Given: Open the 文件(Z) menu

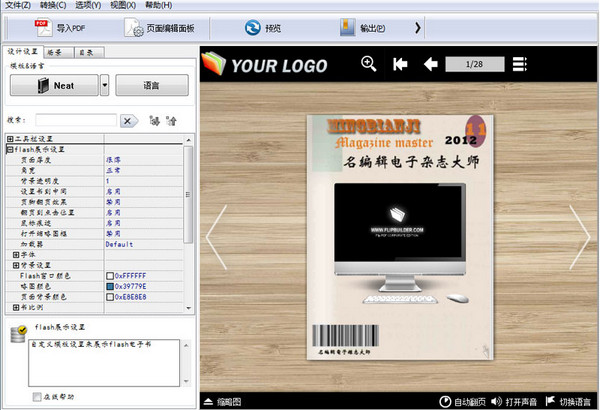Looking at the screenshot, I should point(18,5).
